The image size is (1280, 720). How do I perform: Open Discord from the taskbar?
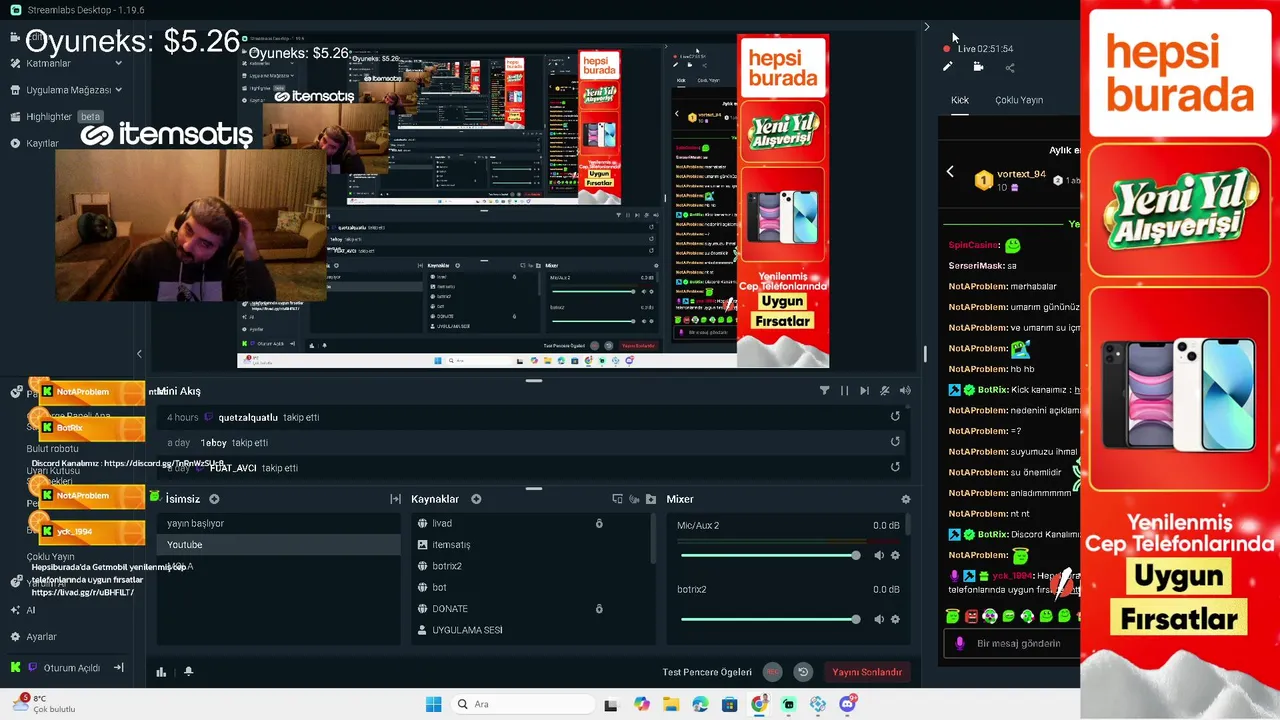pos(847,704)
